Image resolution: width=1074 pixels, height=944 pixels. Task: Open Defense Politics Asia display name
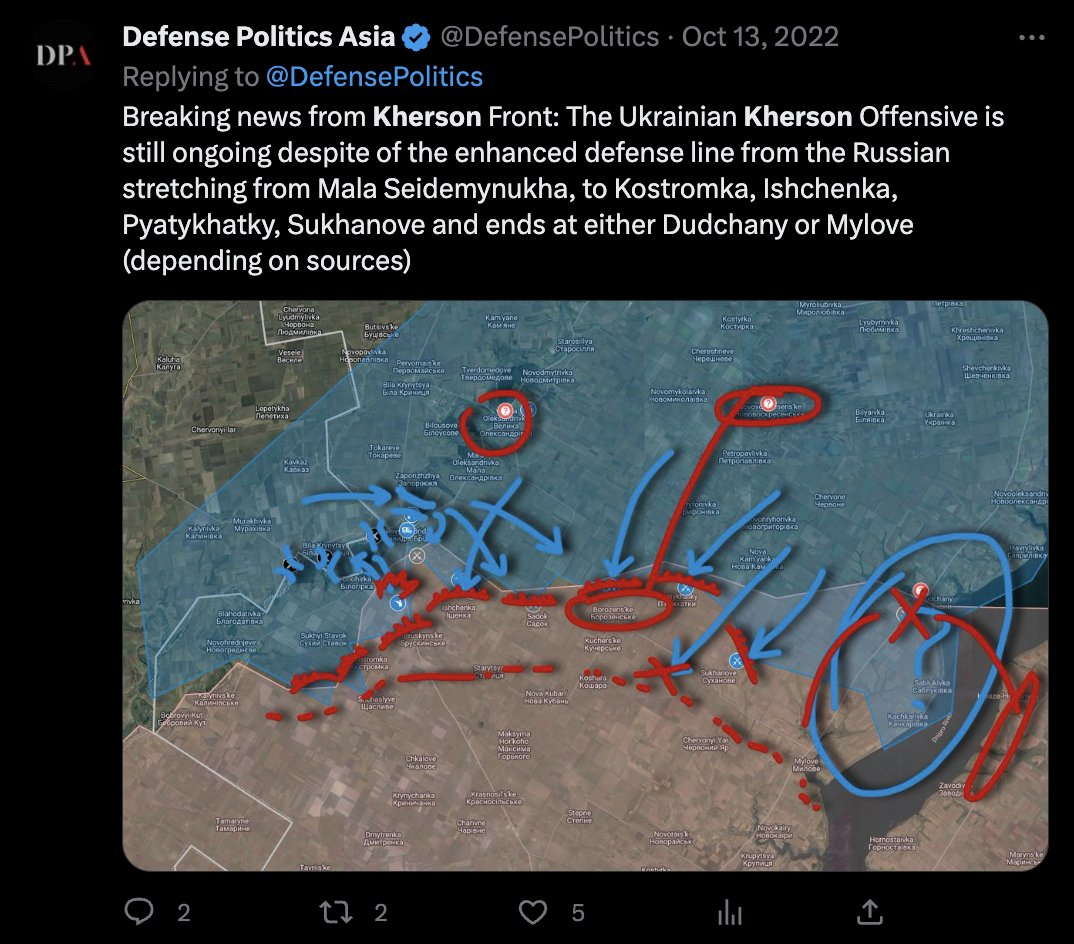point(258,37)
